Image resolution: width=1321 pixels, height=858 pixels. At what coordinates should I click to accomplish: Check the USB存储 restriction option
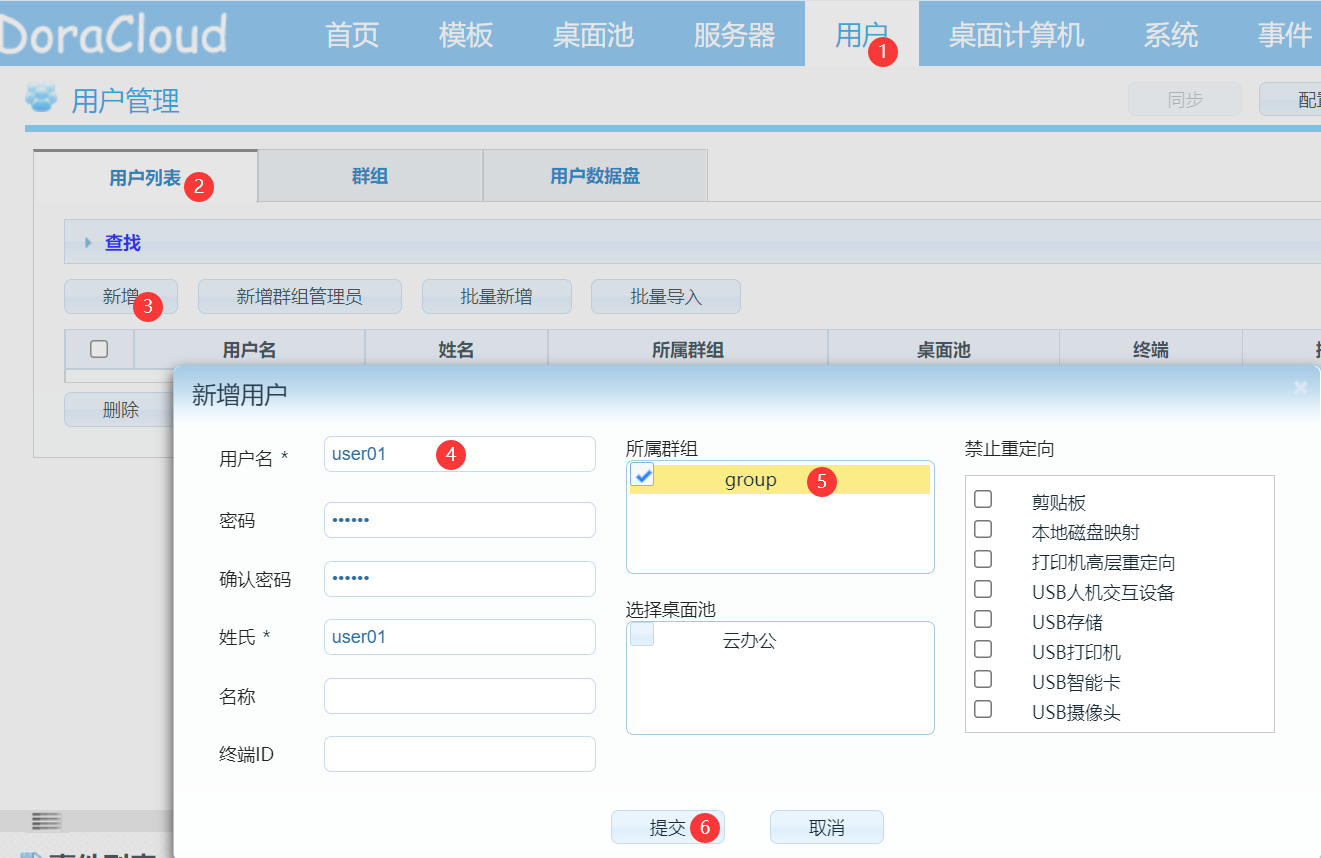983,620
